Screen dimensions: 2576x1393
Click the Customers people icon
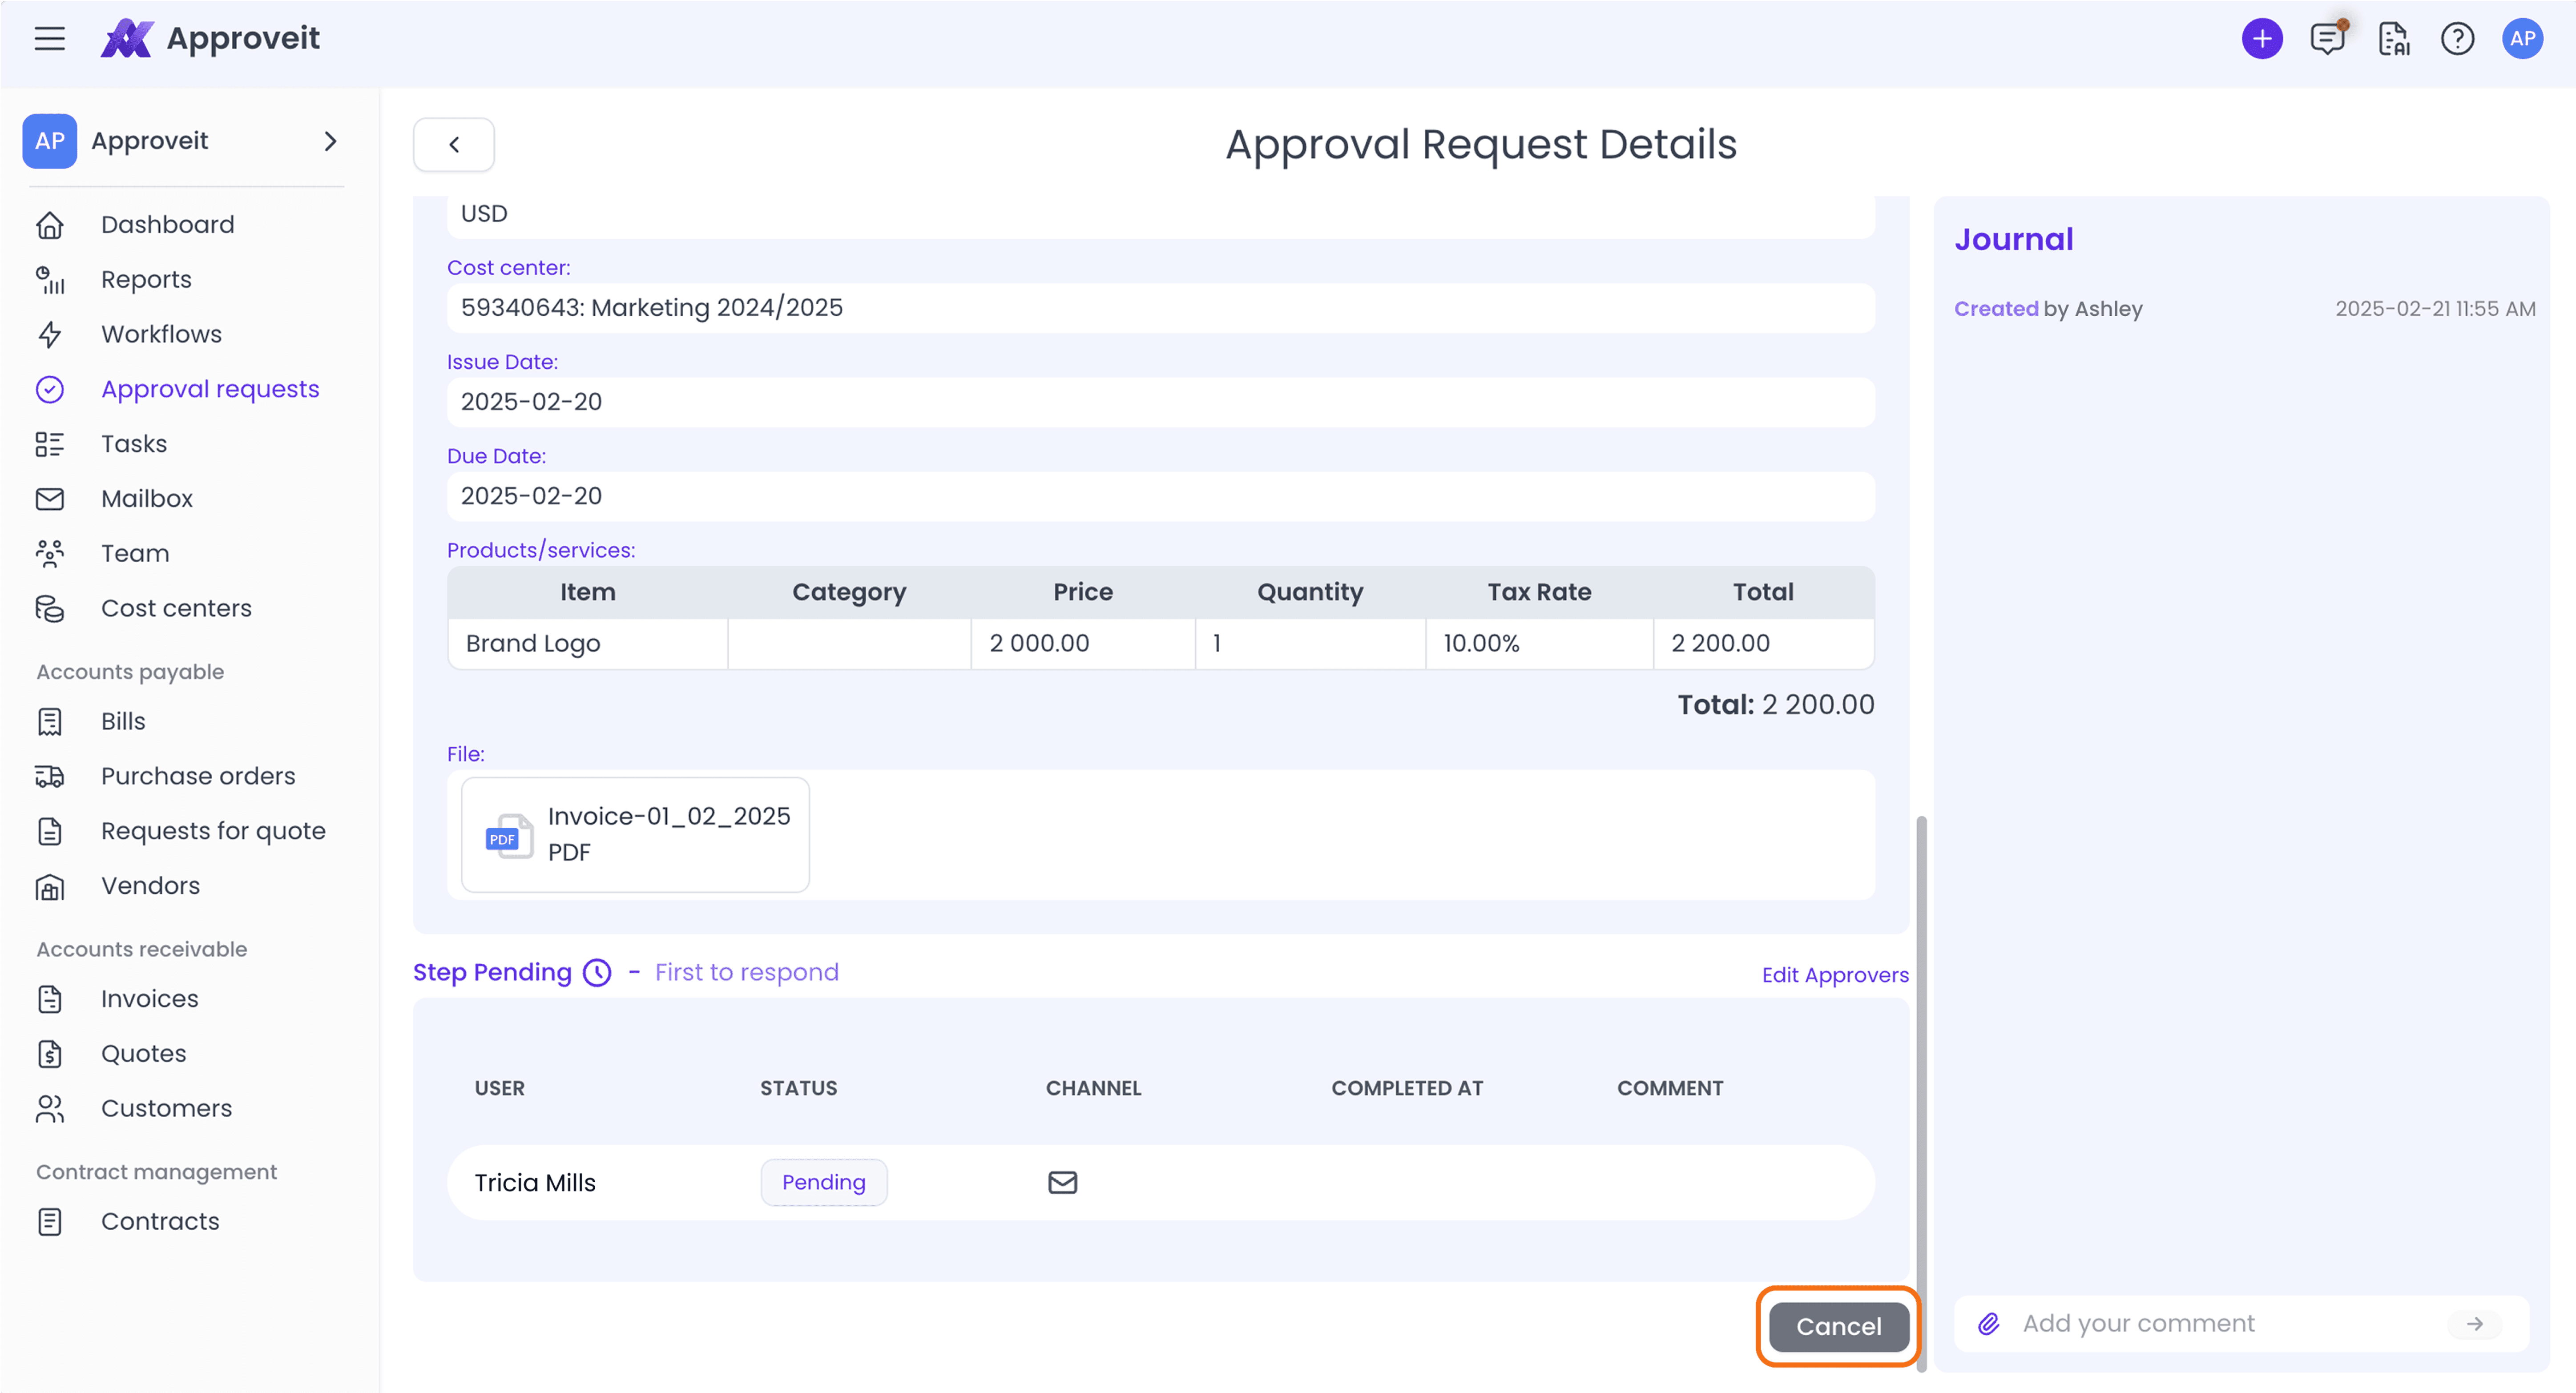pos(50,1109)
